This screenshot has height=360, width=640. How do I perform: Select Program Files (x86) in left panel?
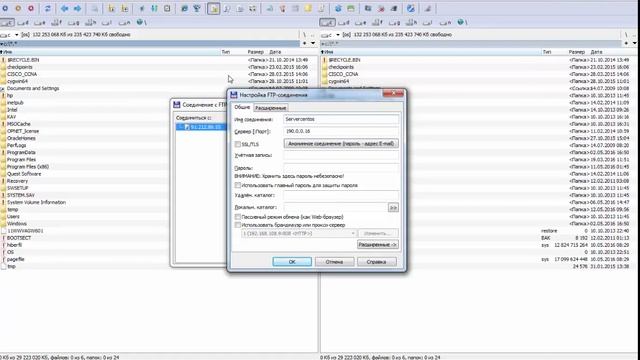[28, 167]
